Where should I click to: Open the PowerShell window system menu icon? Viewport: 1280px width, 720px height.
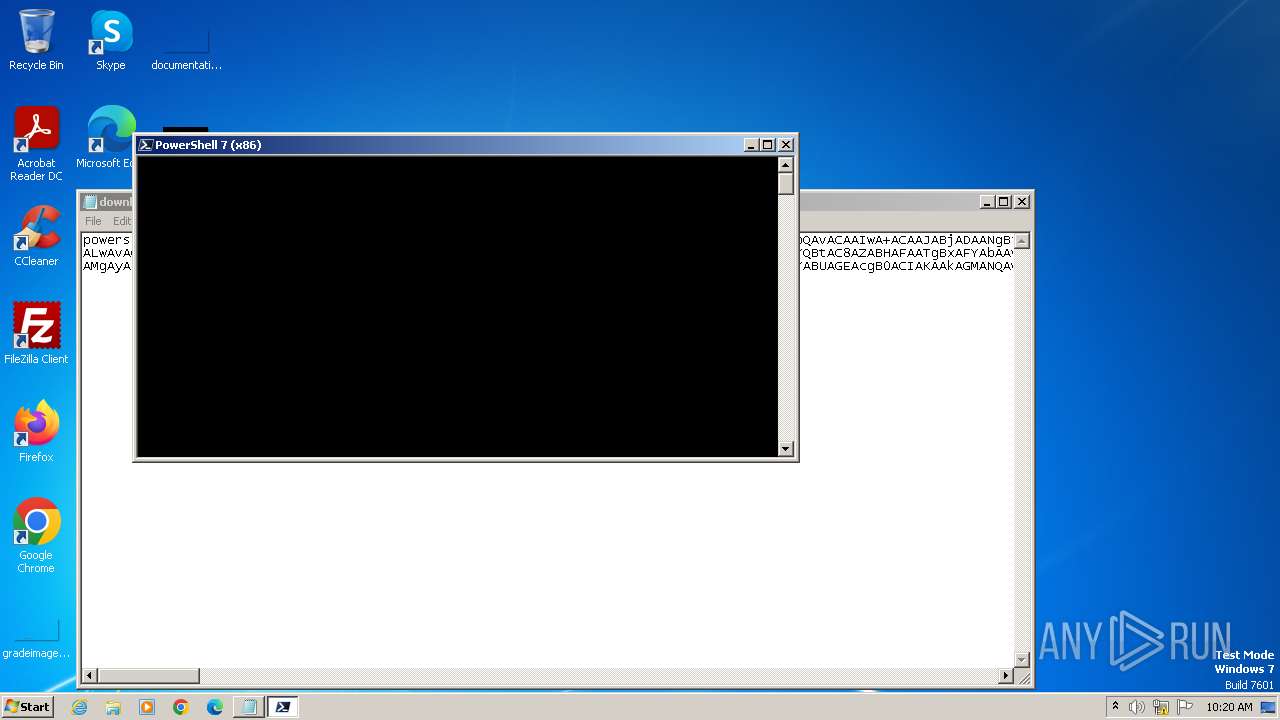[x=145, y=145]
